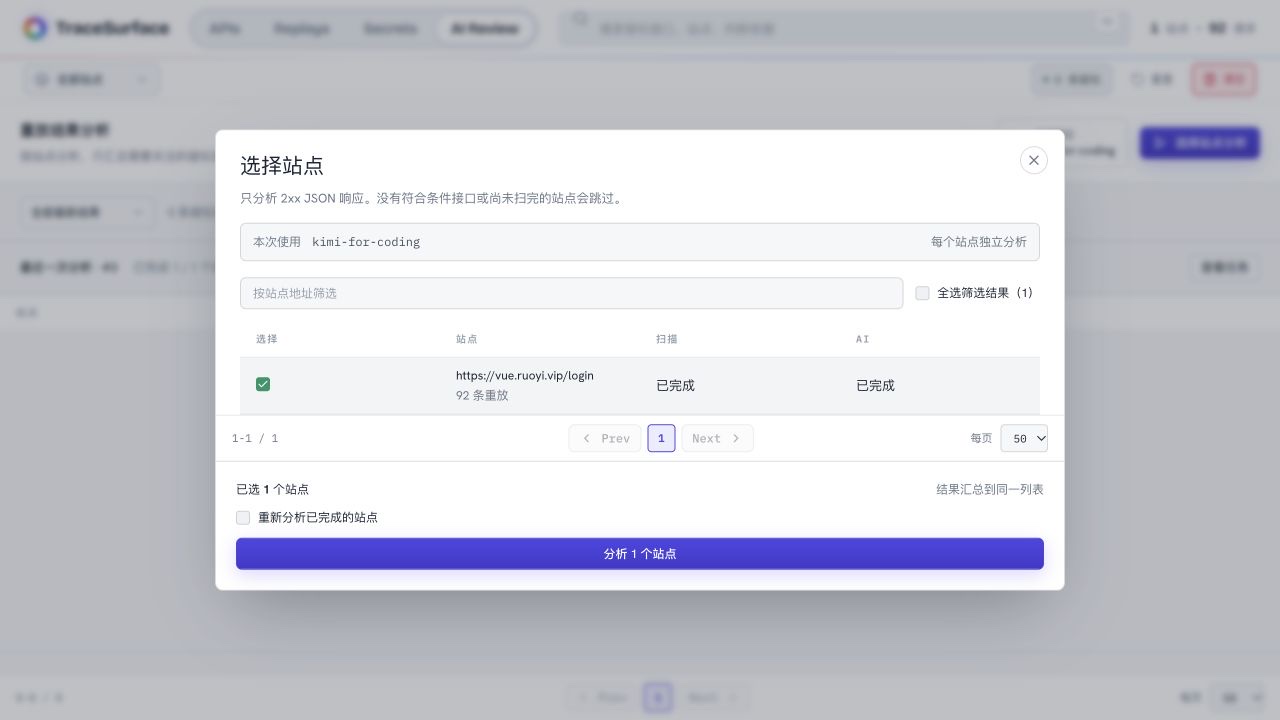Open the 每页 50 page-size dropdown
The width and height of the screenshot is (1280, 720).
(1024, 438)
